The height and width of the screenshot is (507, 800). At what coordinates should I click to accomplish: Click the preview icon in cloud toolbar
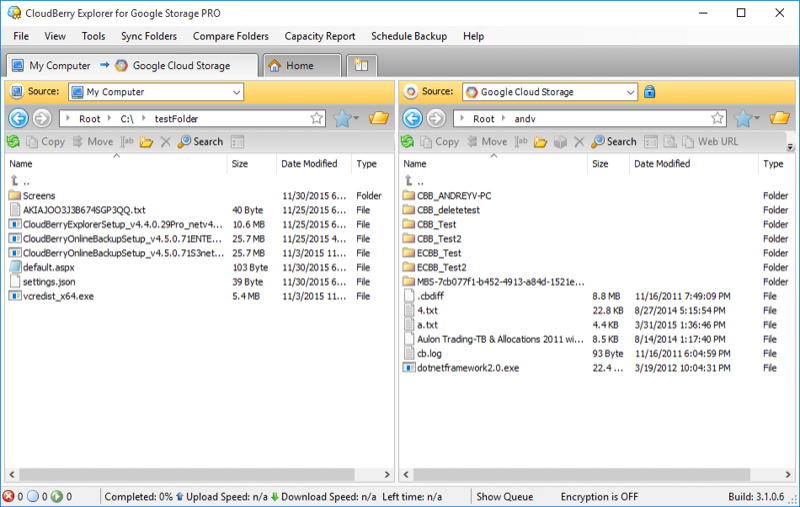[x=670, y=141]
